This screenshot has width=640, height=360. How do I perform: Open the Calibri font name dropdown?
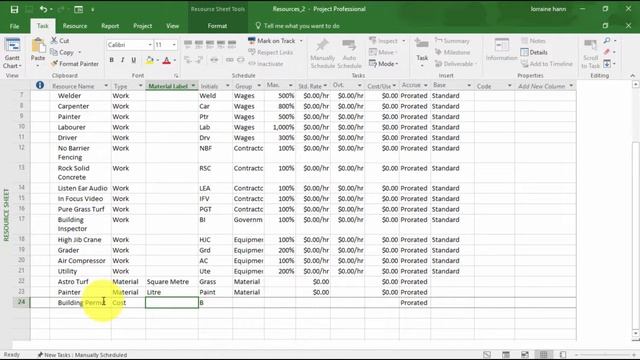click(150, 44)
